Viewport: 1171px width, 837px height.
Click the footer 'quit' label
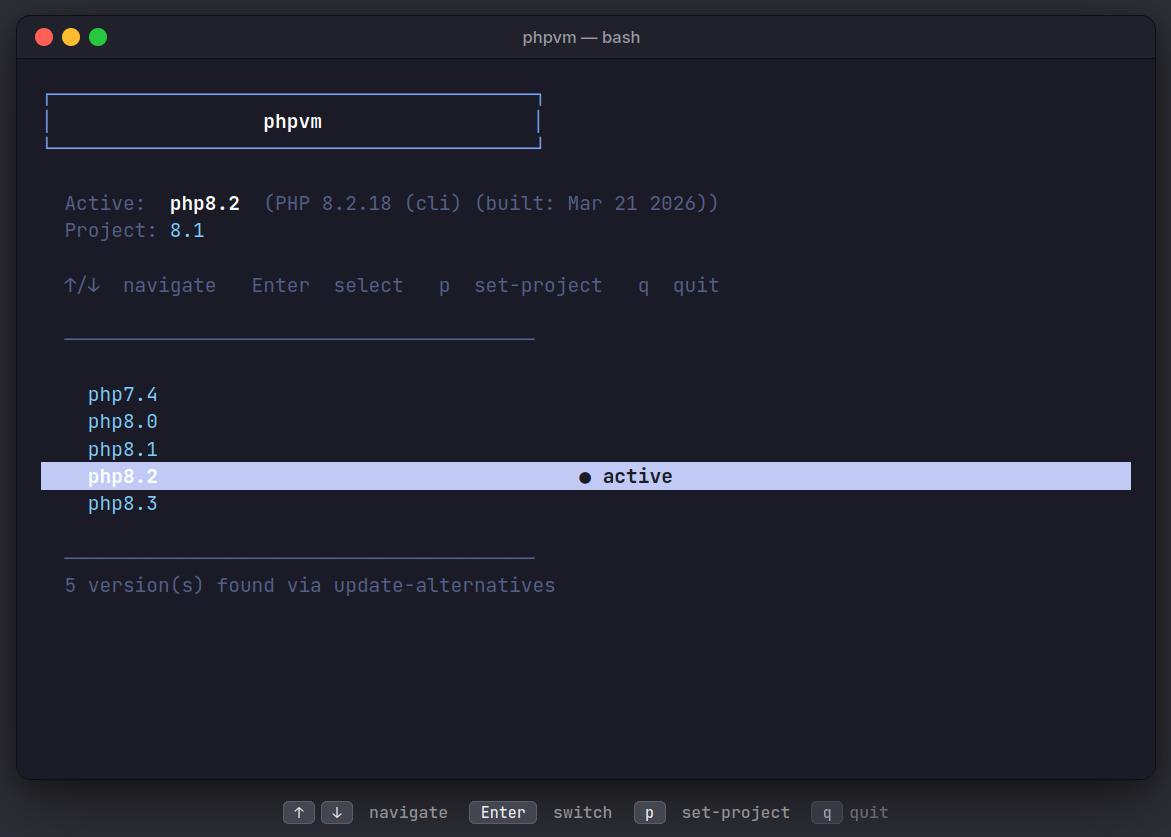point(869,812)
